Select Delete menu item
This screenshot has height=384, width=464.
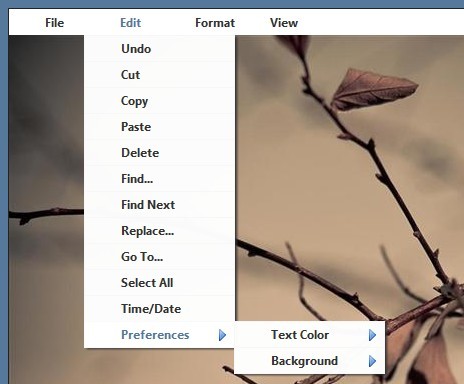[159, 153]
